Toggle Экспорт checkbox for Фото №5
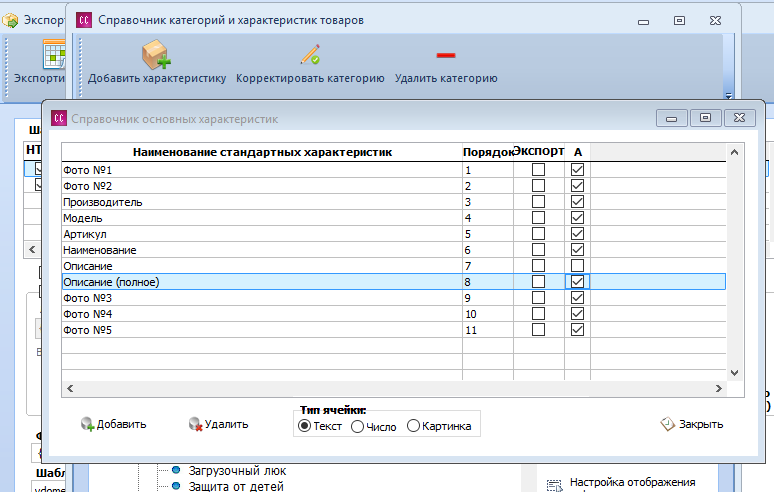 tap(539, 330)
